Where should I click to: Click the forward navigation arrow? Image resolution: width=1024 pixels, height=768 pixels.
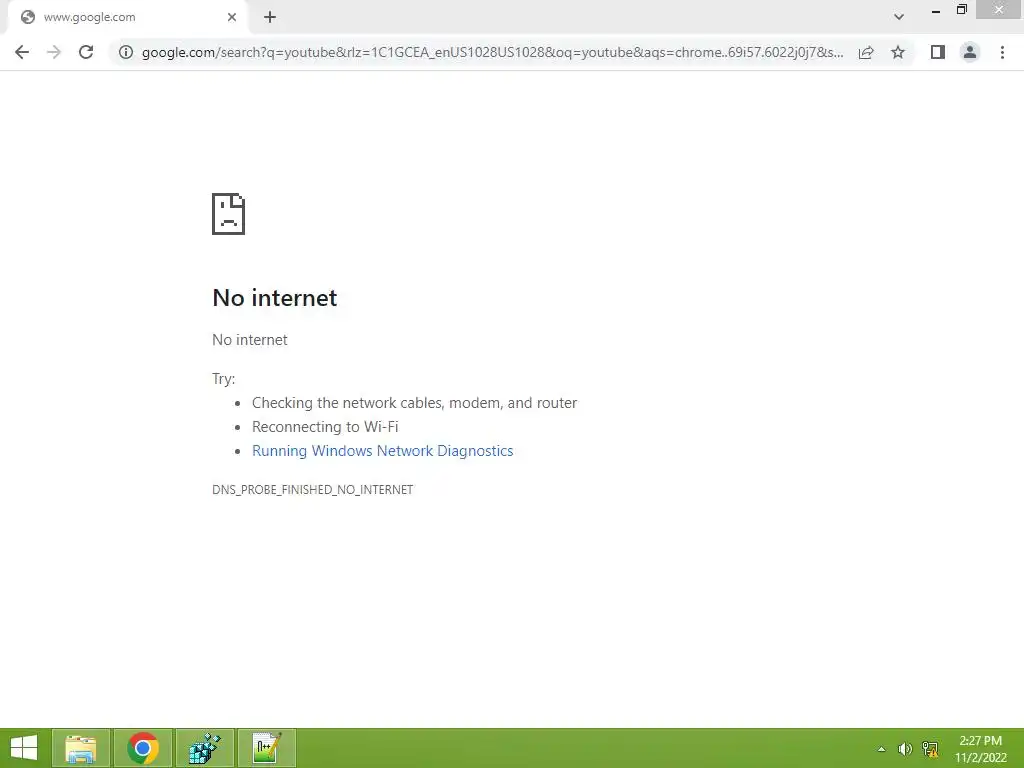click(54, 52)
